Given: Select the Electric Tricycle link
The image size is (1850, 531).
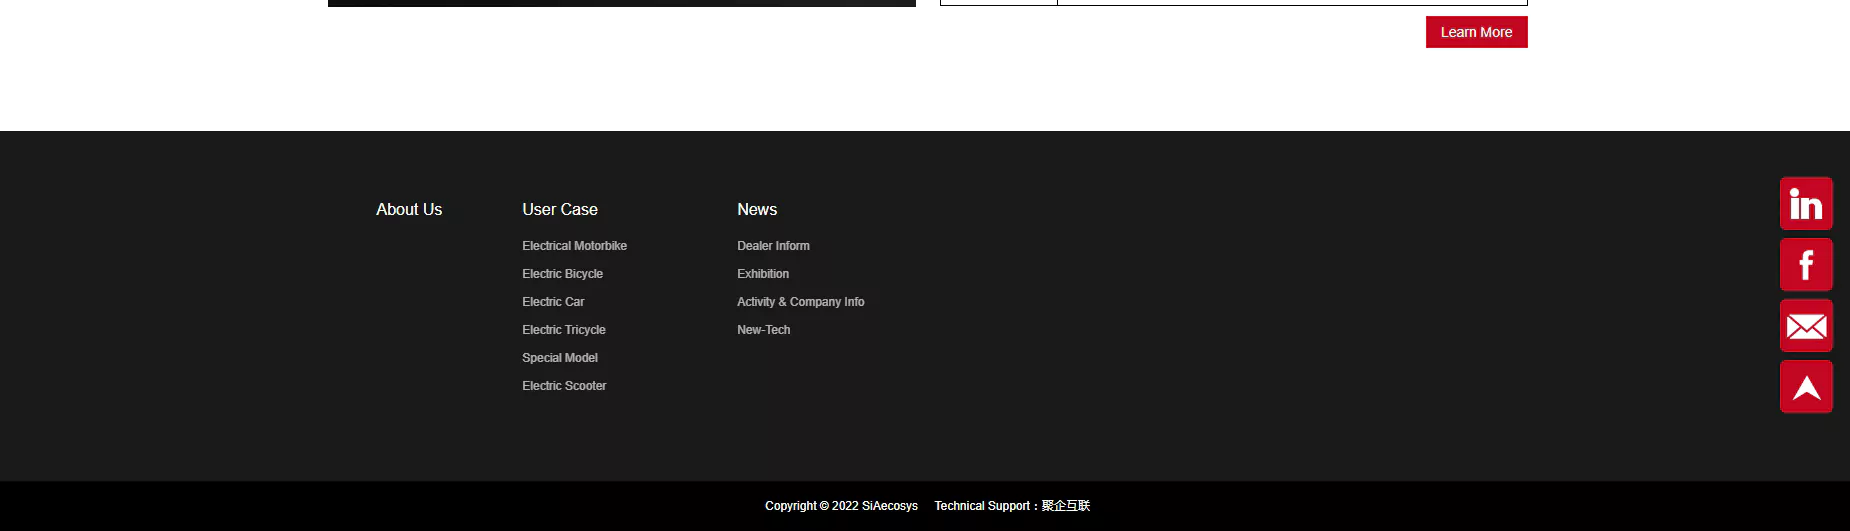Looking at the screenshot, I should (564, 330).
